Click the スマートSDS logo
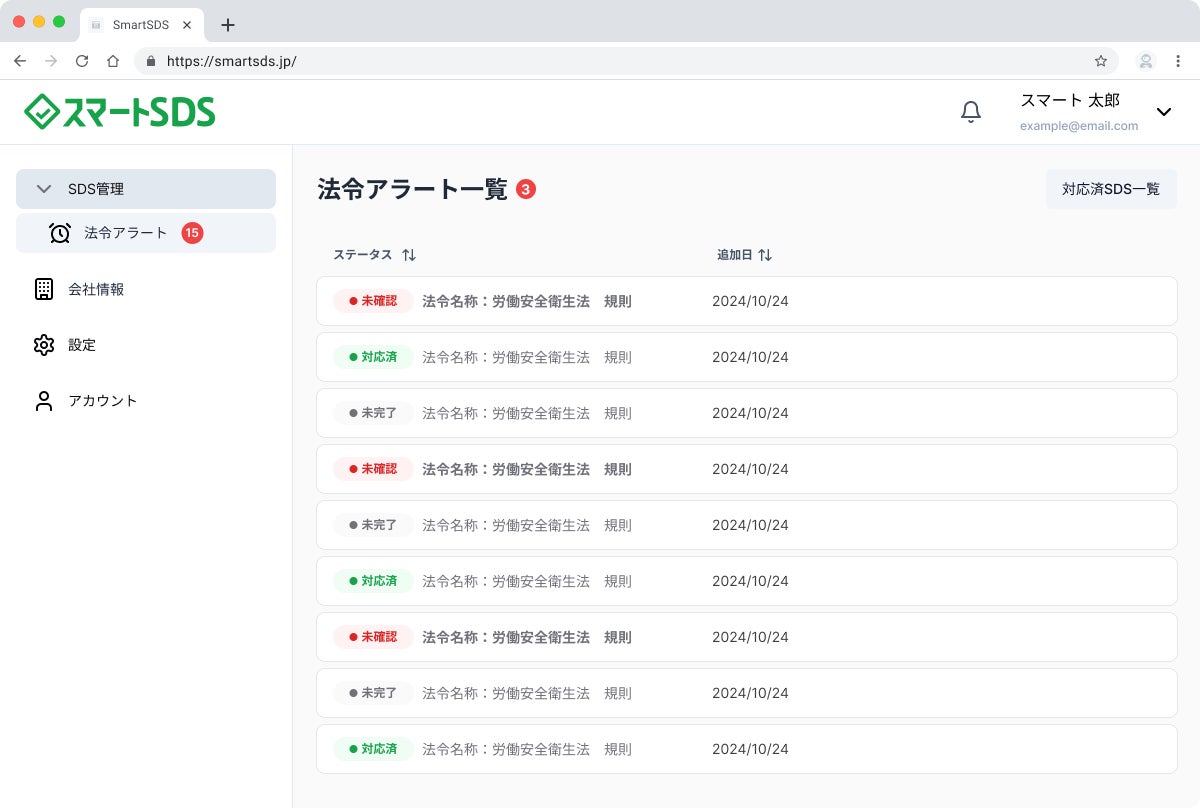 coord(119,112)
